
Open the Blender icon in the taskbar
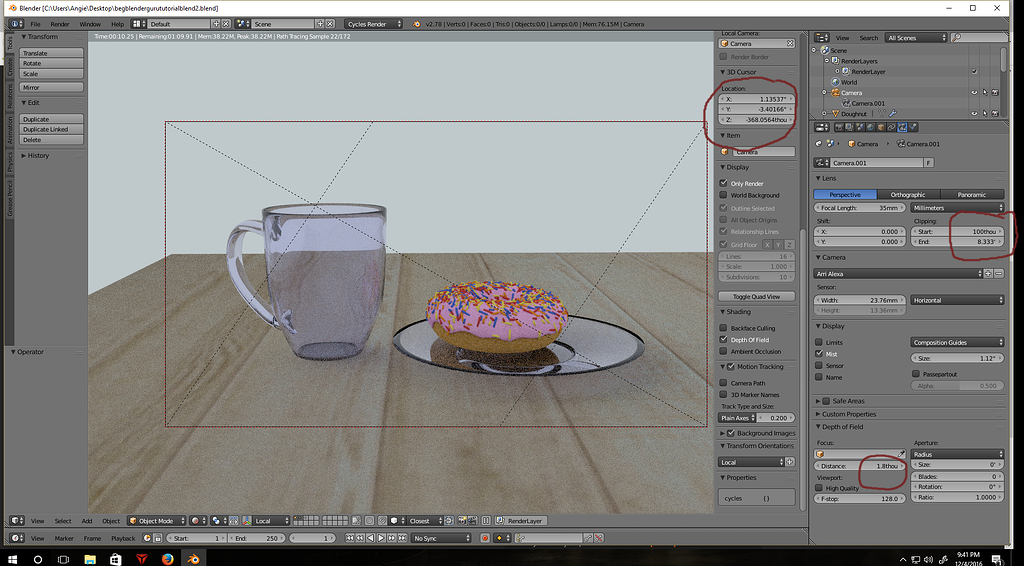click(193, 559)
